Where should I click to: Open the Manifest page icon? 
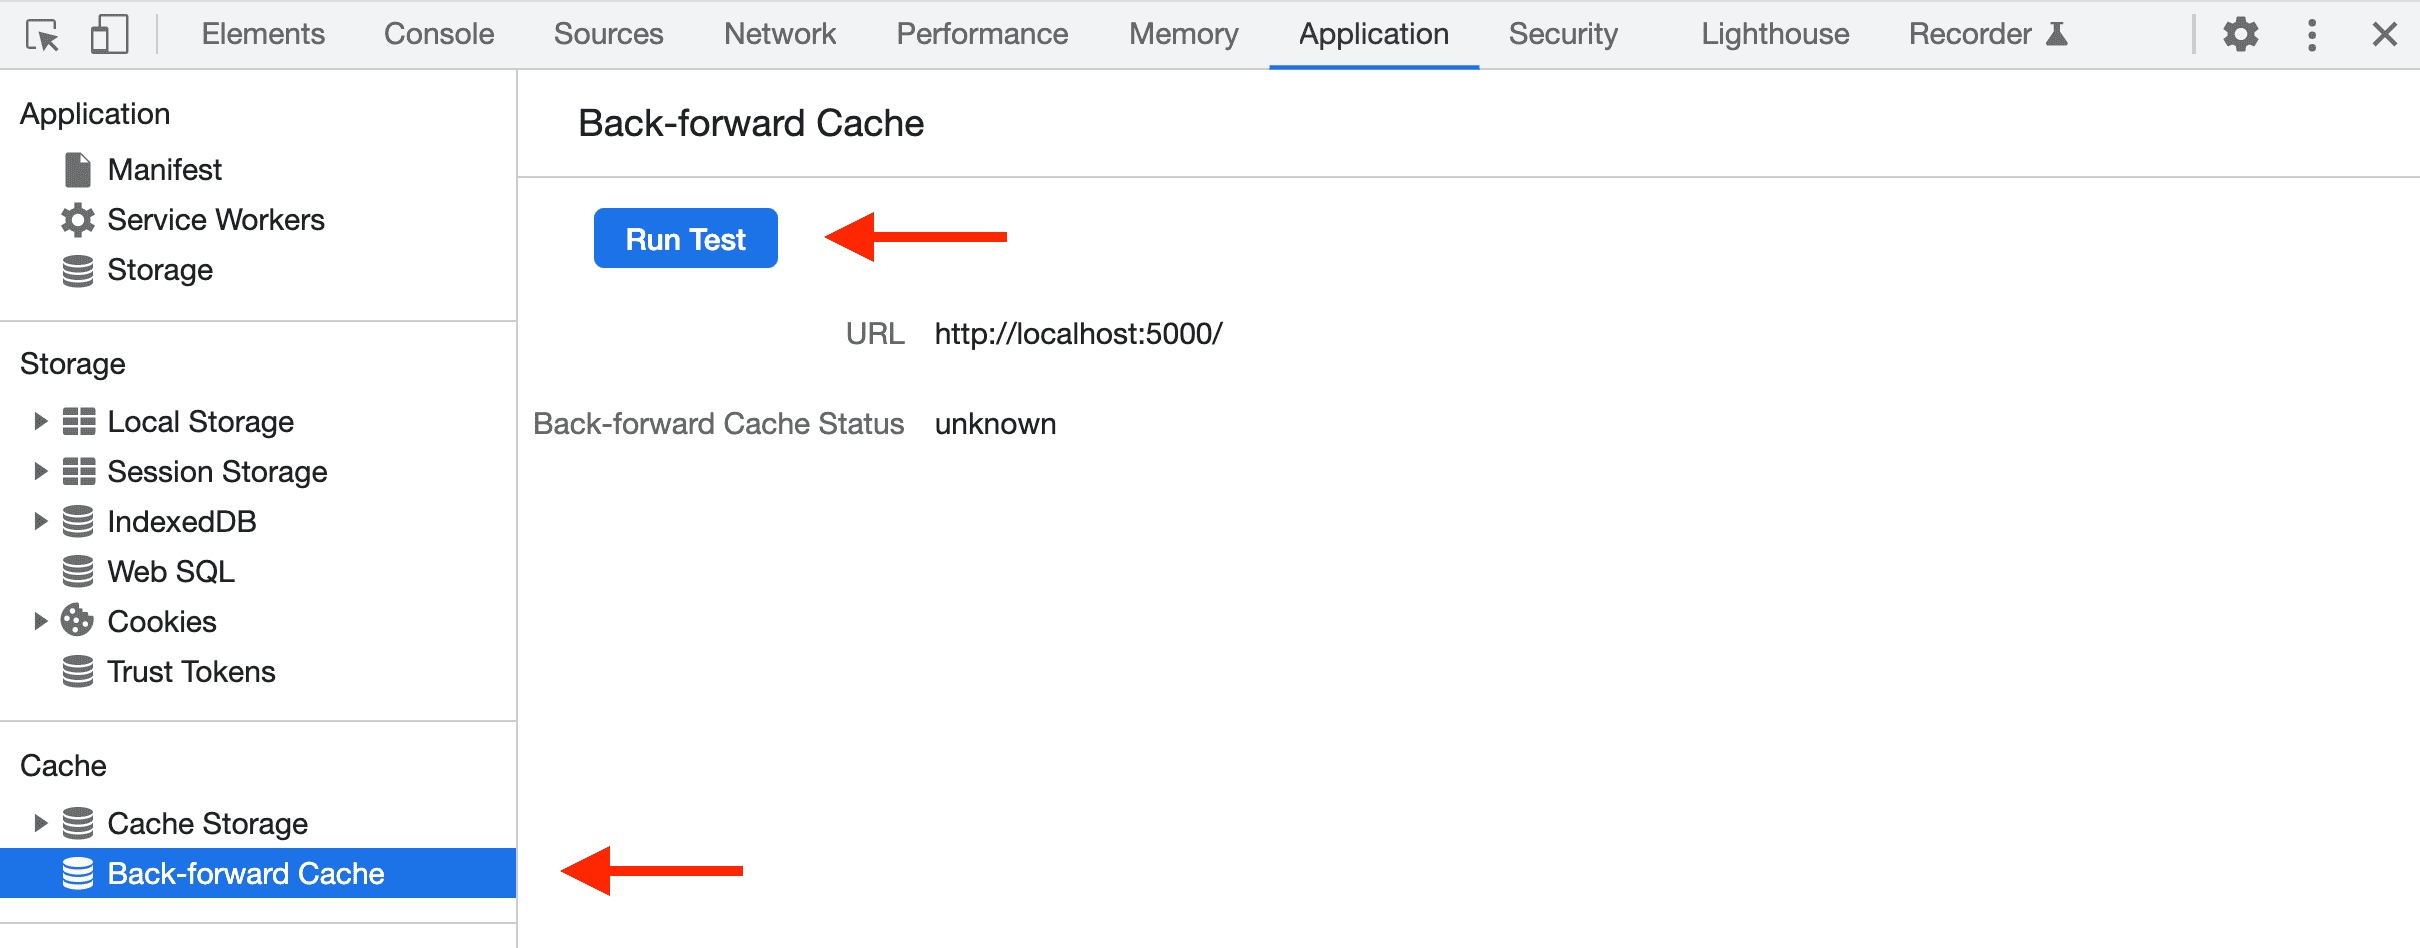[77, 169]
